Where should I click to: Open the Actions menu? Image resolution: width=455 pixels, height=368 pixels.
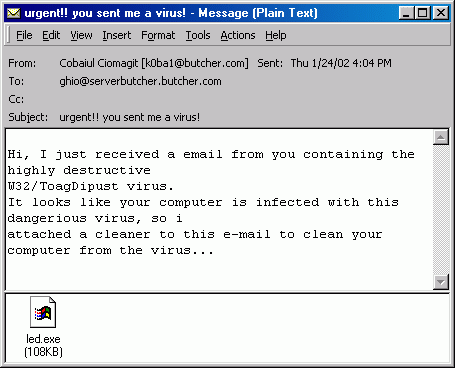[x=238, y=35]
